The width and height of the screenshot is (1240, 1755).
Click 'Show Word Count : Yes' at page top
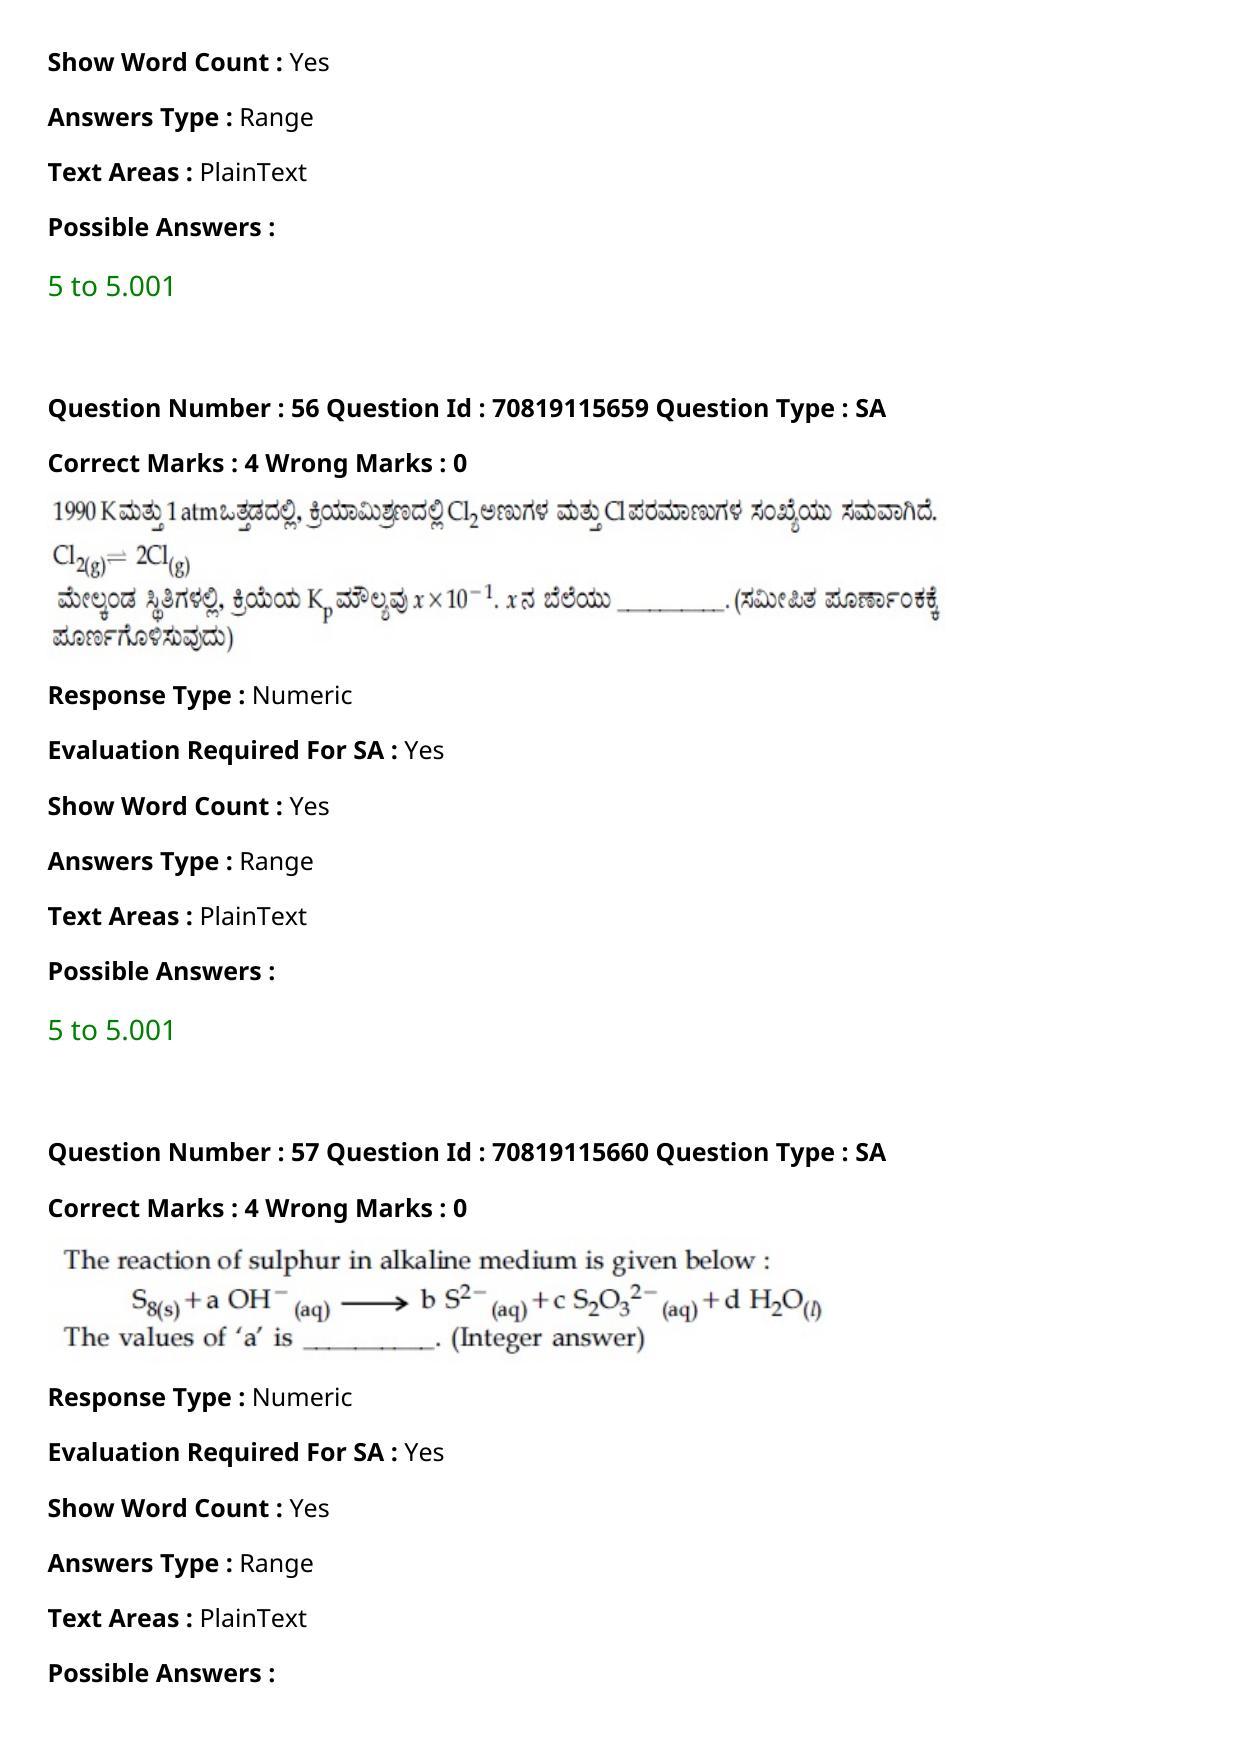(188, 62)
